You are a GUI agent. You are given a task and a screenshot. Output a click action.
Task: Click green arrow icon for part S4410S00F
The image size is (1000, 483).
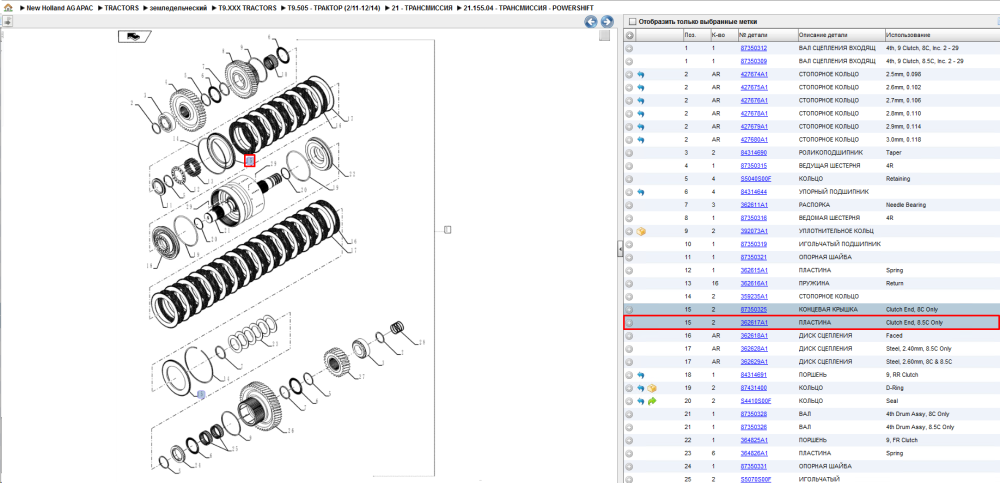[x=652, y=401]
